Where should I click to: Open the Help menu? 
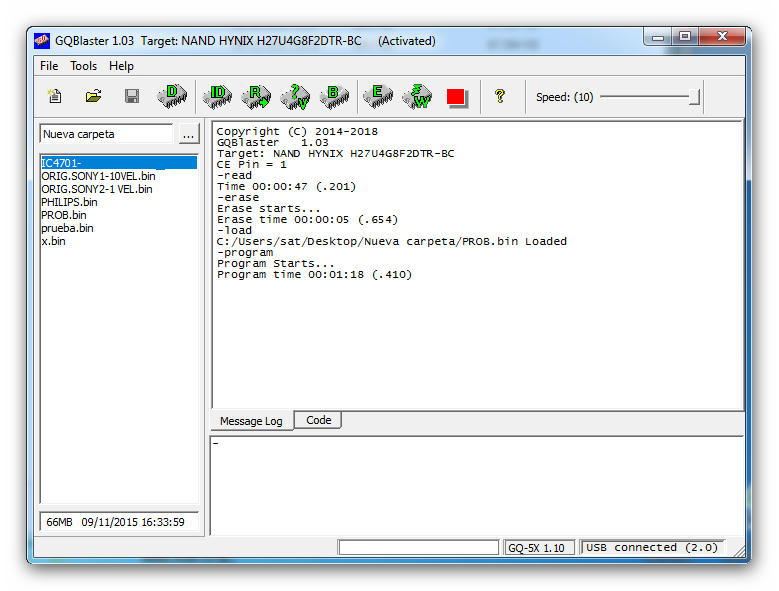point(121,66)
